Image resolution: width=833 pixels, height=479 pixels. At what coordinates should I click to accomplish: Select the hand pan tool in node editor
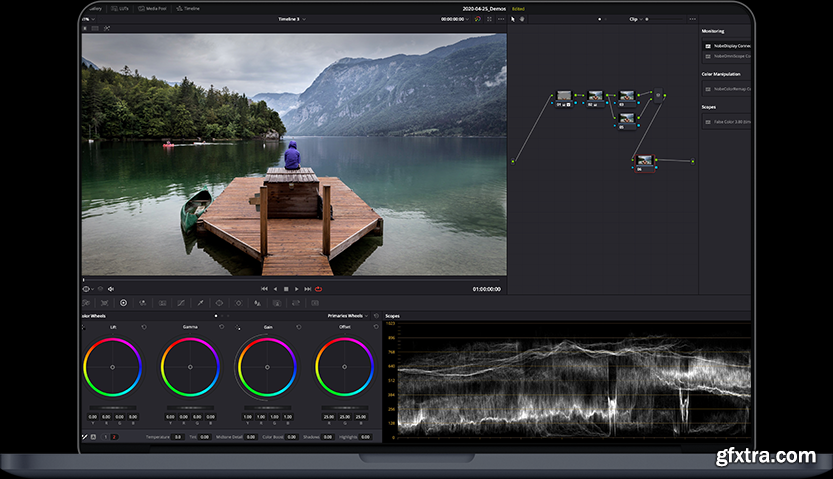522,18
